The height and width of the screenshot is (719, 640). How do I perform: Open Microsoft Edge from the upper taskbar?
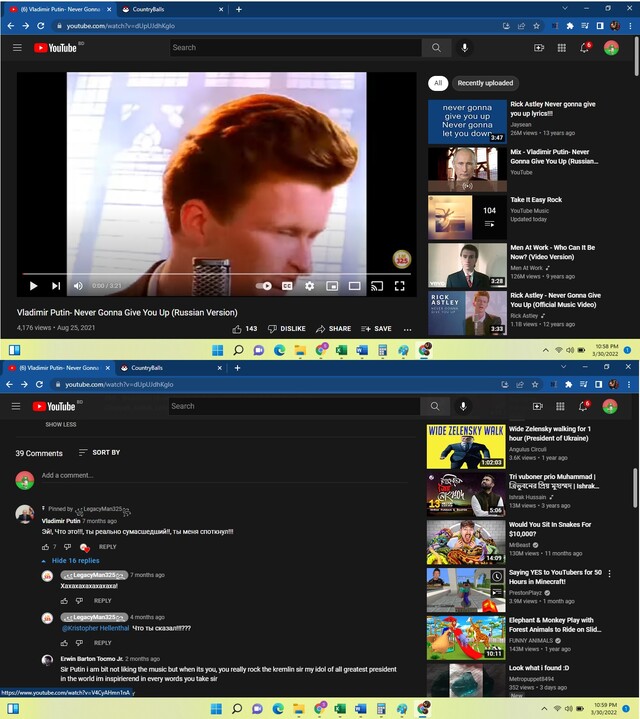tap(279, 351)
